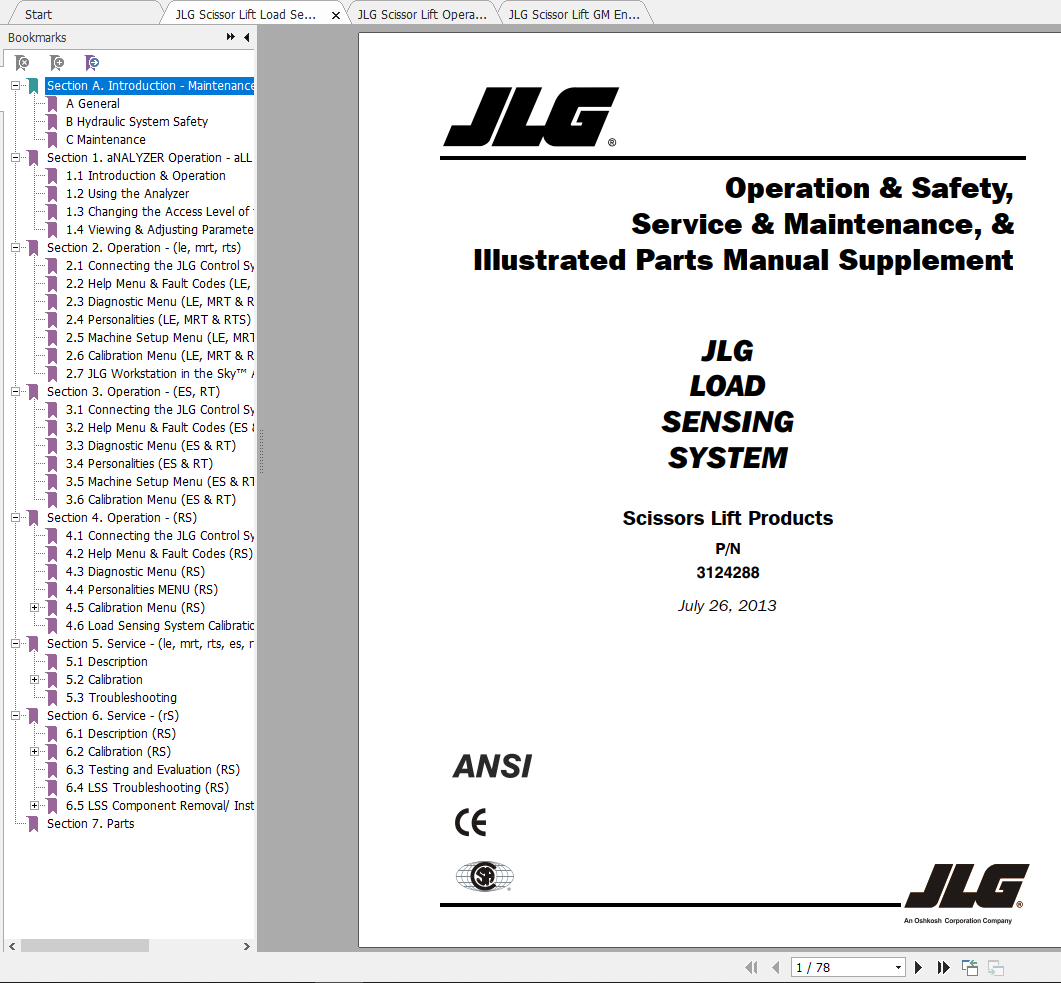The height and width of the screenshot is (983, 1061).
Task: Click the previous view icon in status bar
Action: click(970, 967)
